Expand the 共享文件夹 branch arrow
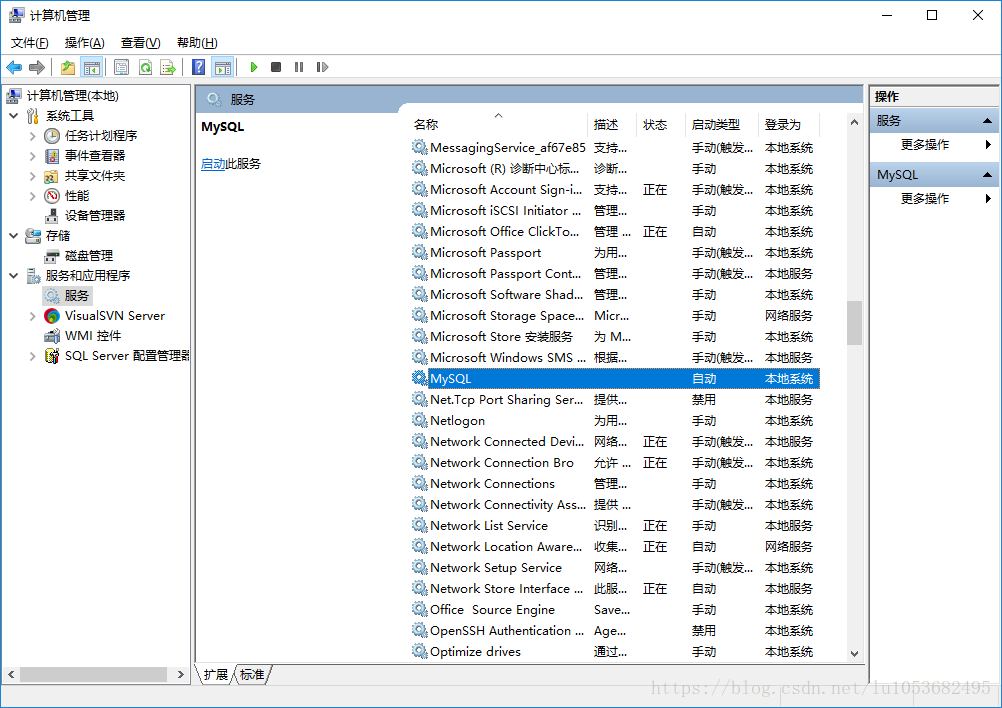Viewport: 1002px width, 708px height. [33, 176]
